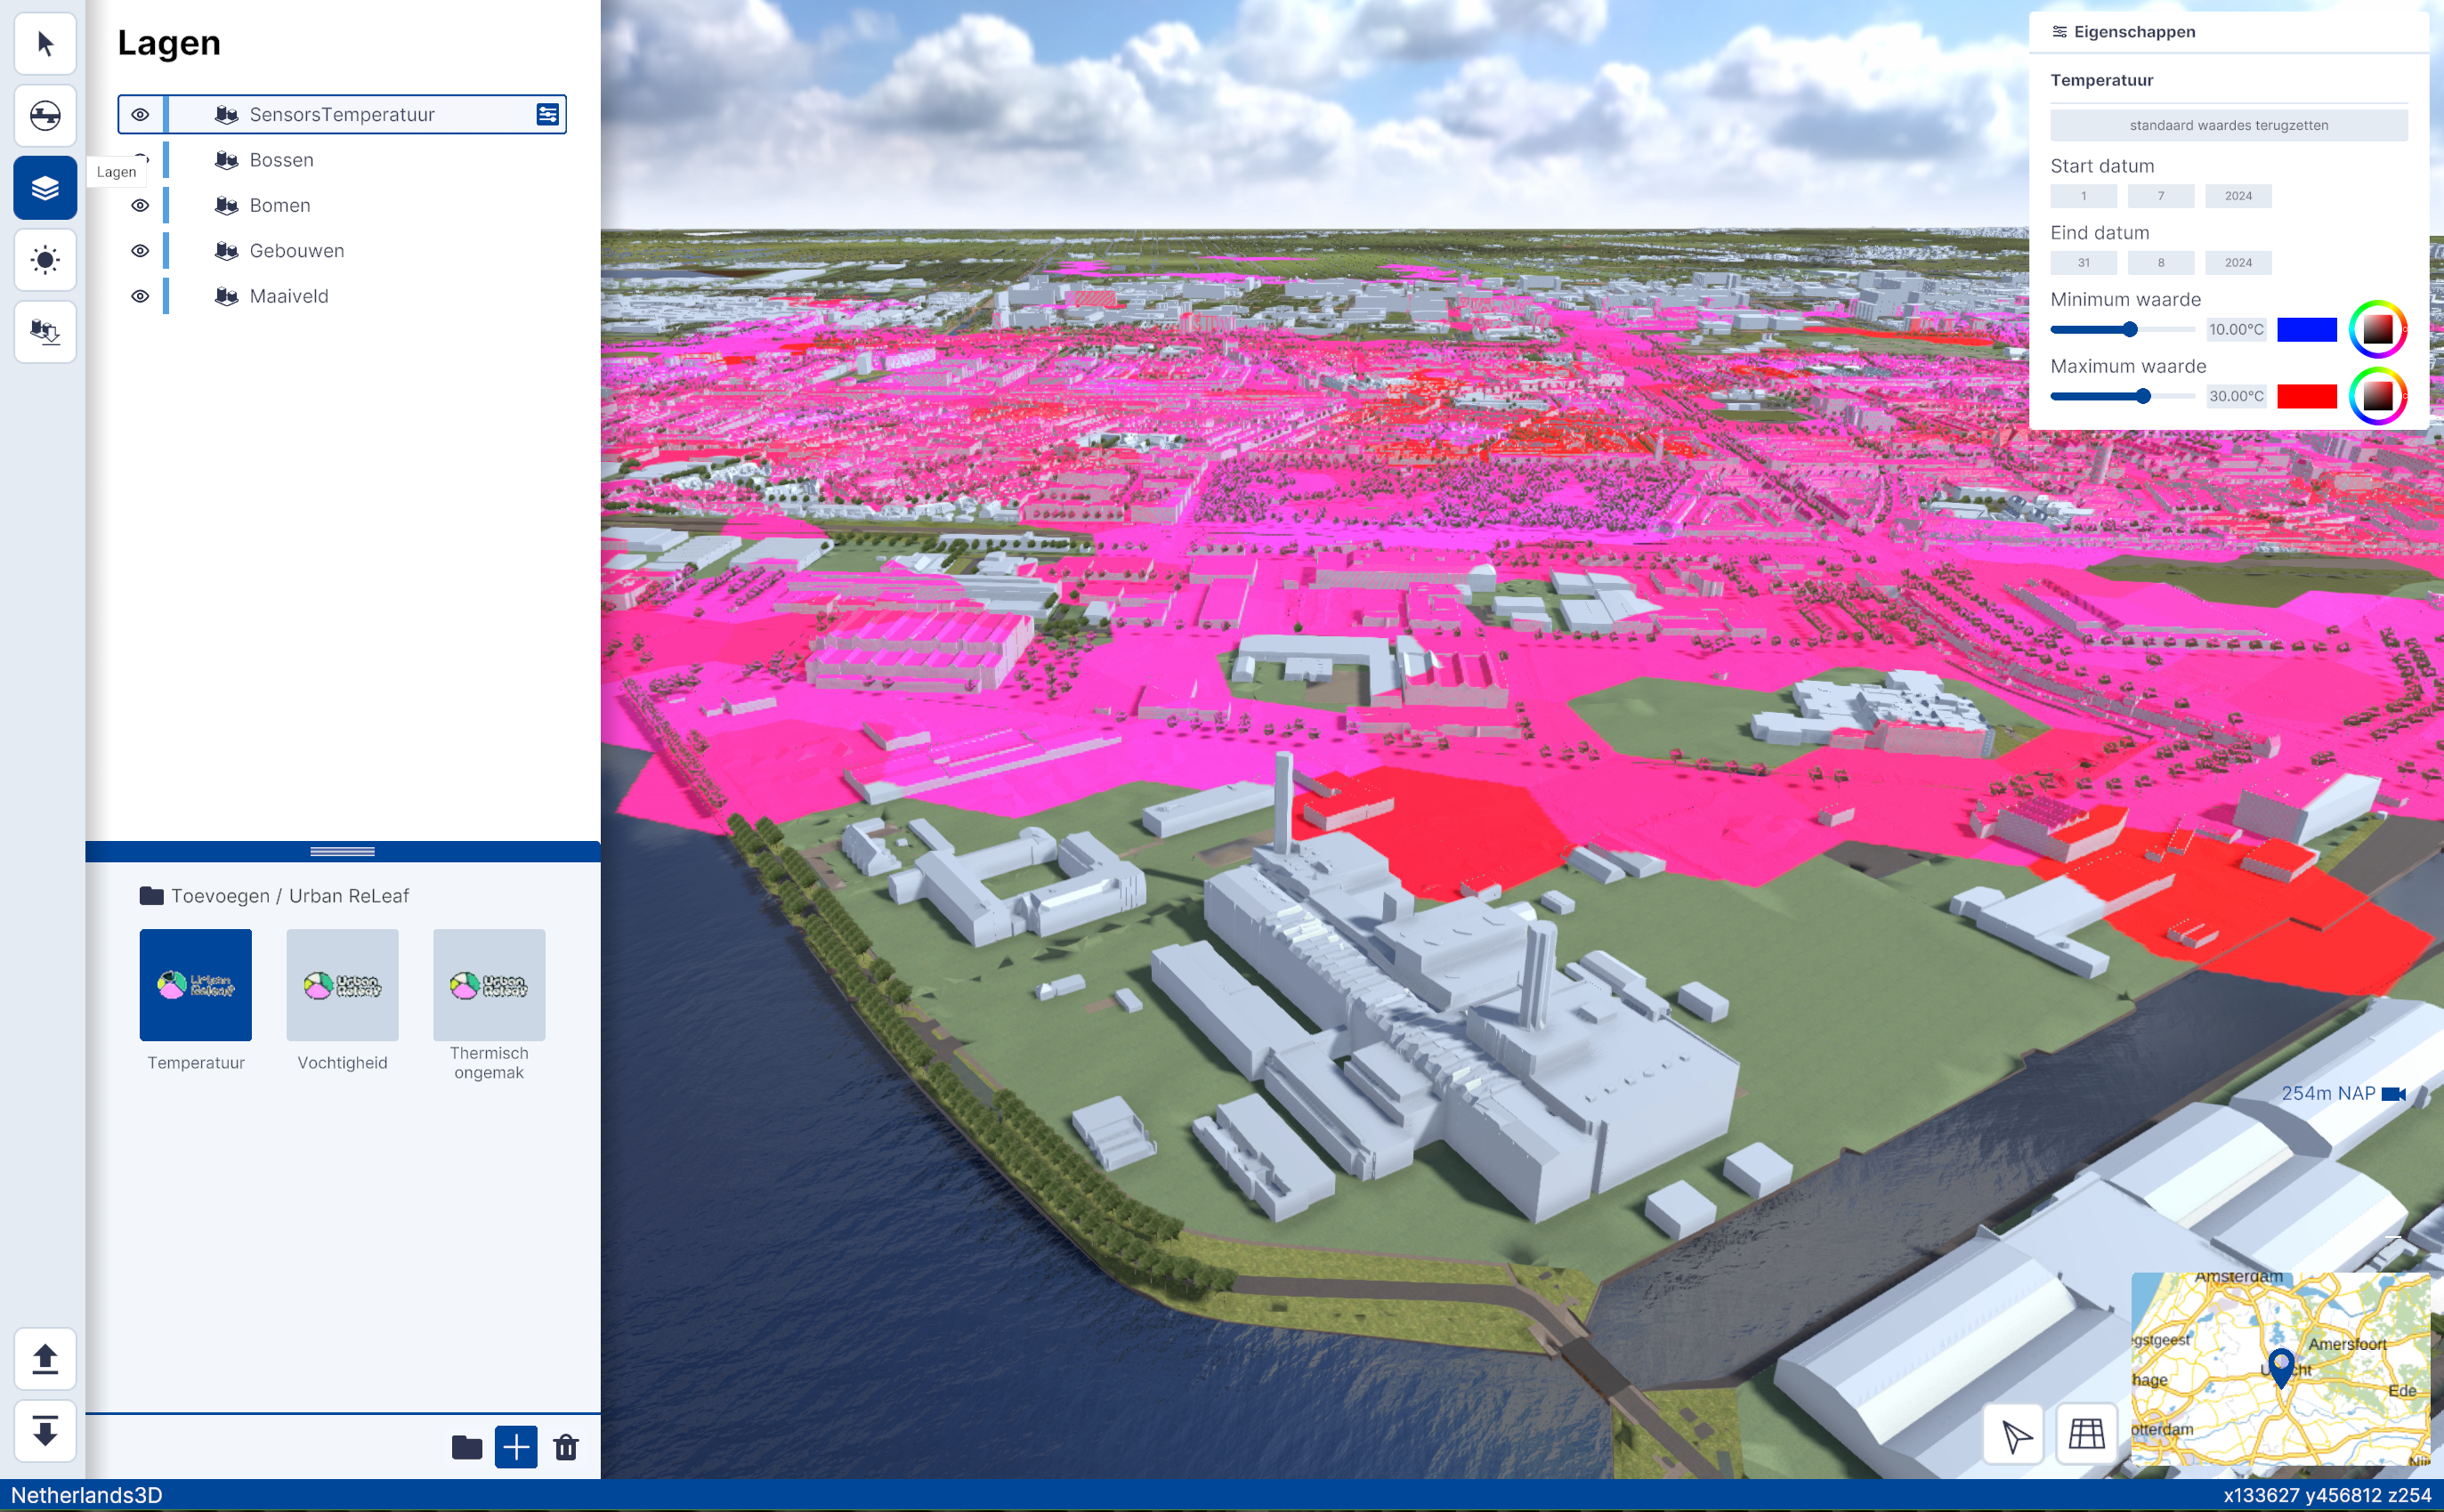The height and width of the screenshot is (1512, 2444).
Task: Select the Gebouwen layer row
Action: point(342,251)
